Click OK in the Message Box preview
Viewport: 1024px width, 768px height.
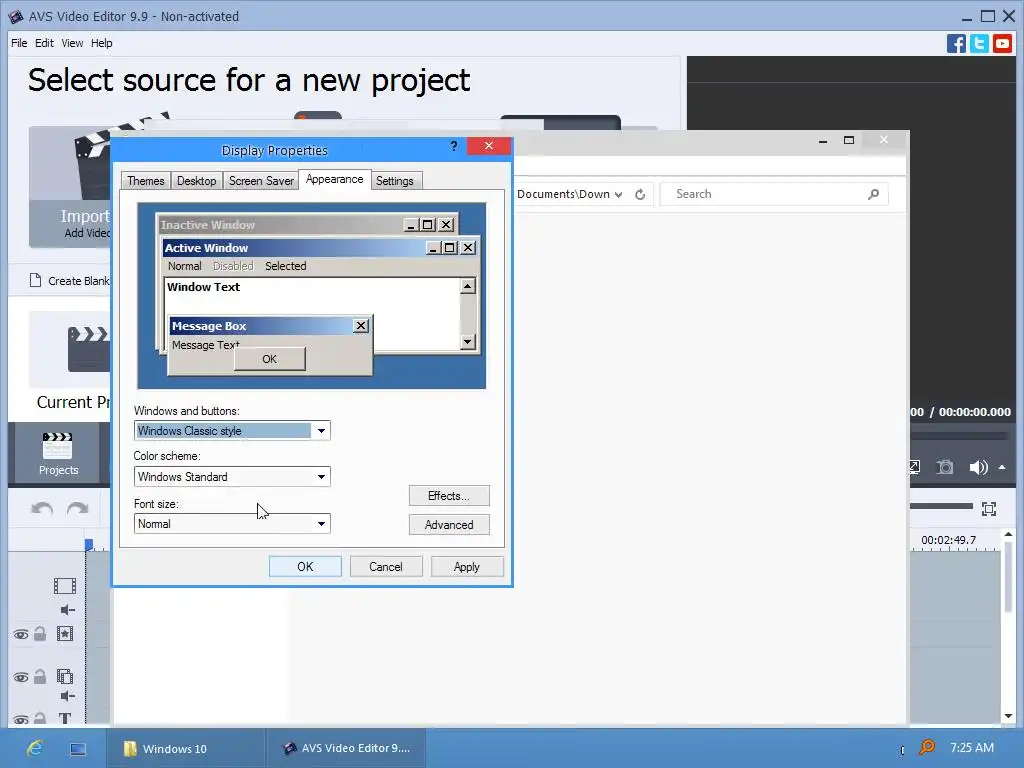(x=270, y=359)
